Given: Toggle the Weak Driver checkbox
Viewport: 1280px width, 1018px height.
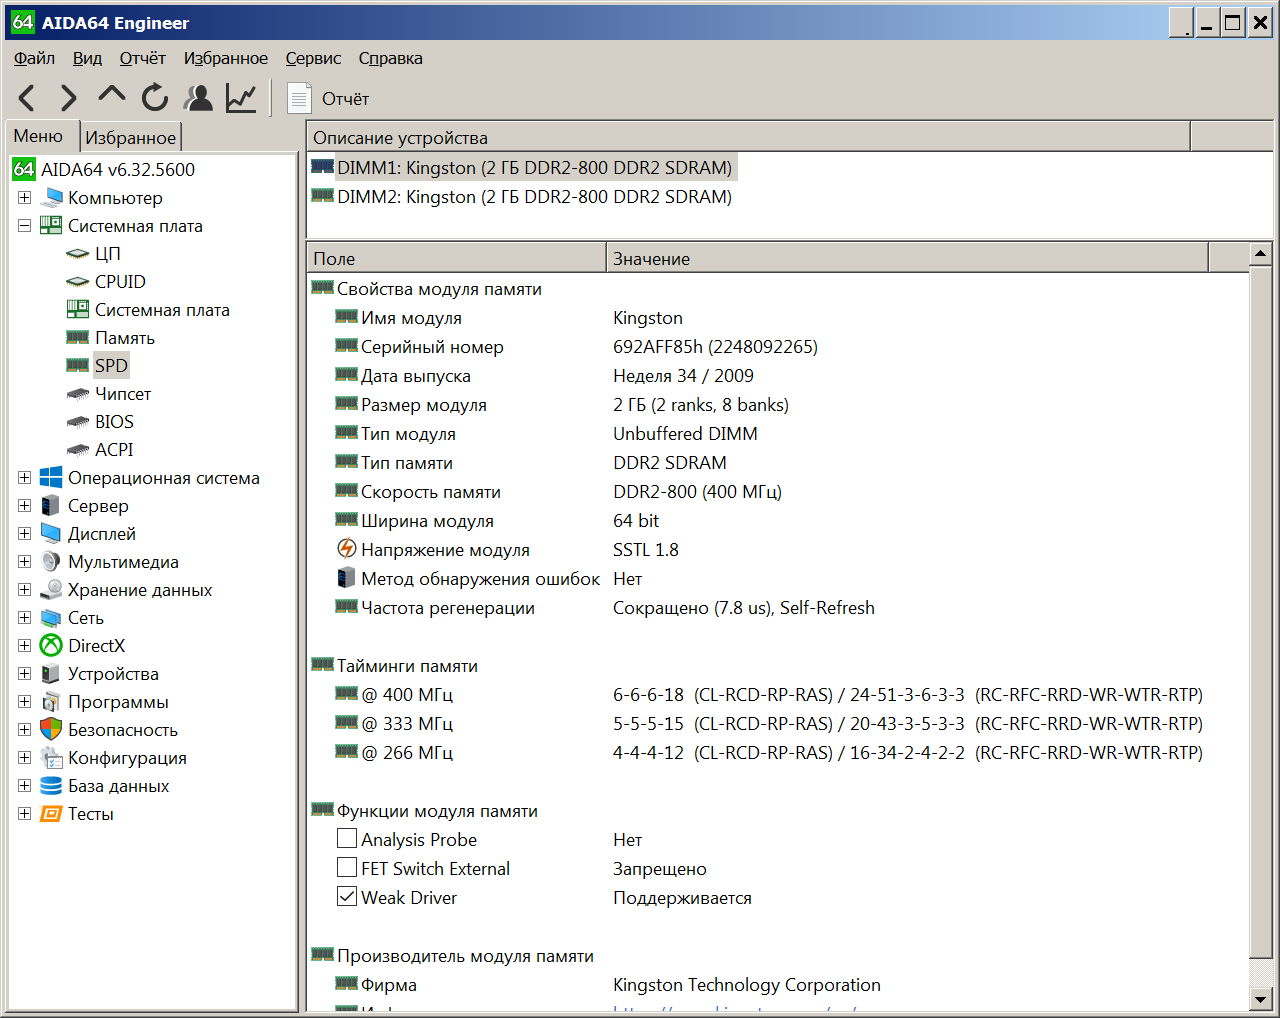Looking at the screenshot, I should pos(347,896).
